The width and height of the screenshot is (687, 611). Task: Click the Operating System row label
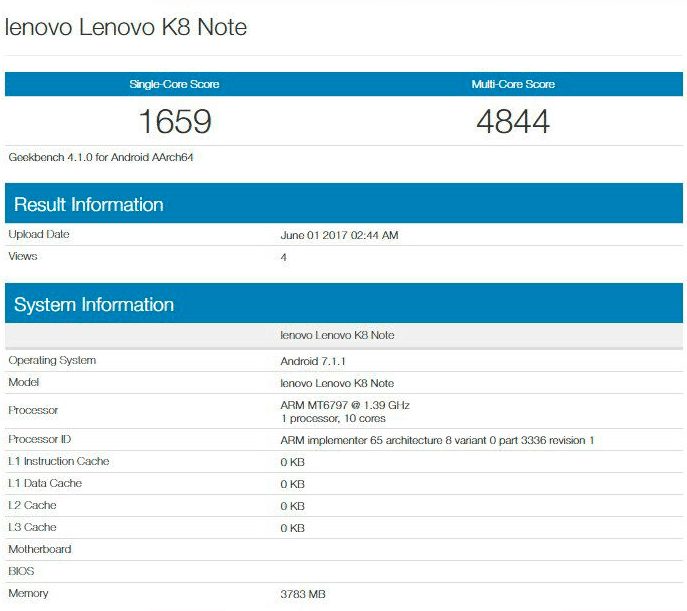[x=52, y=360]
